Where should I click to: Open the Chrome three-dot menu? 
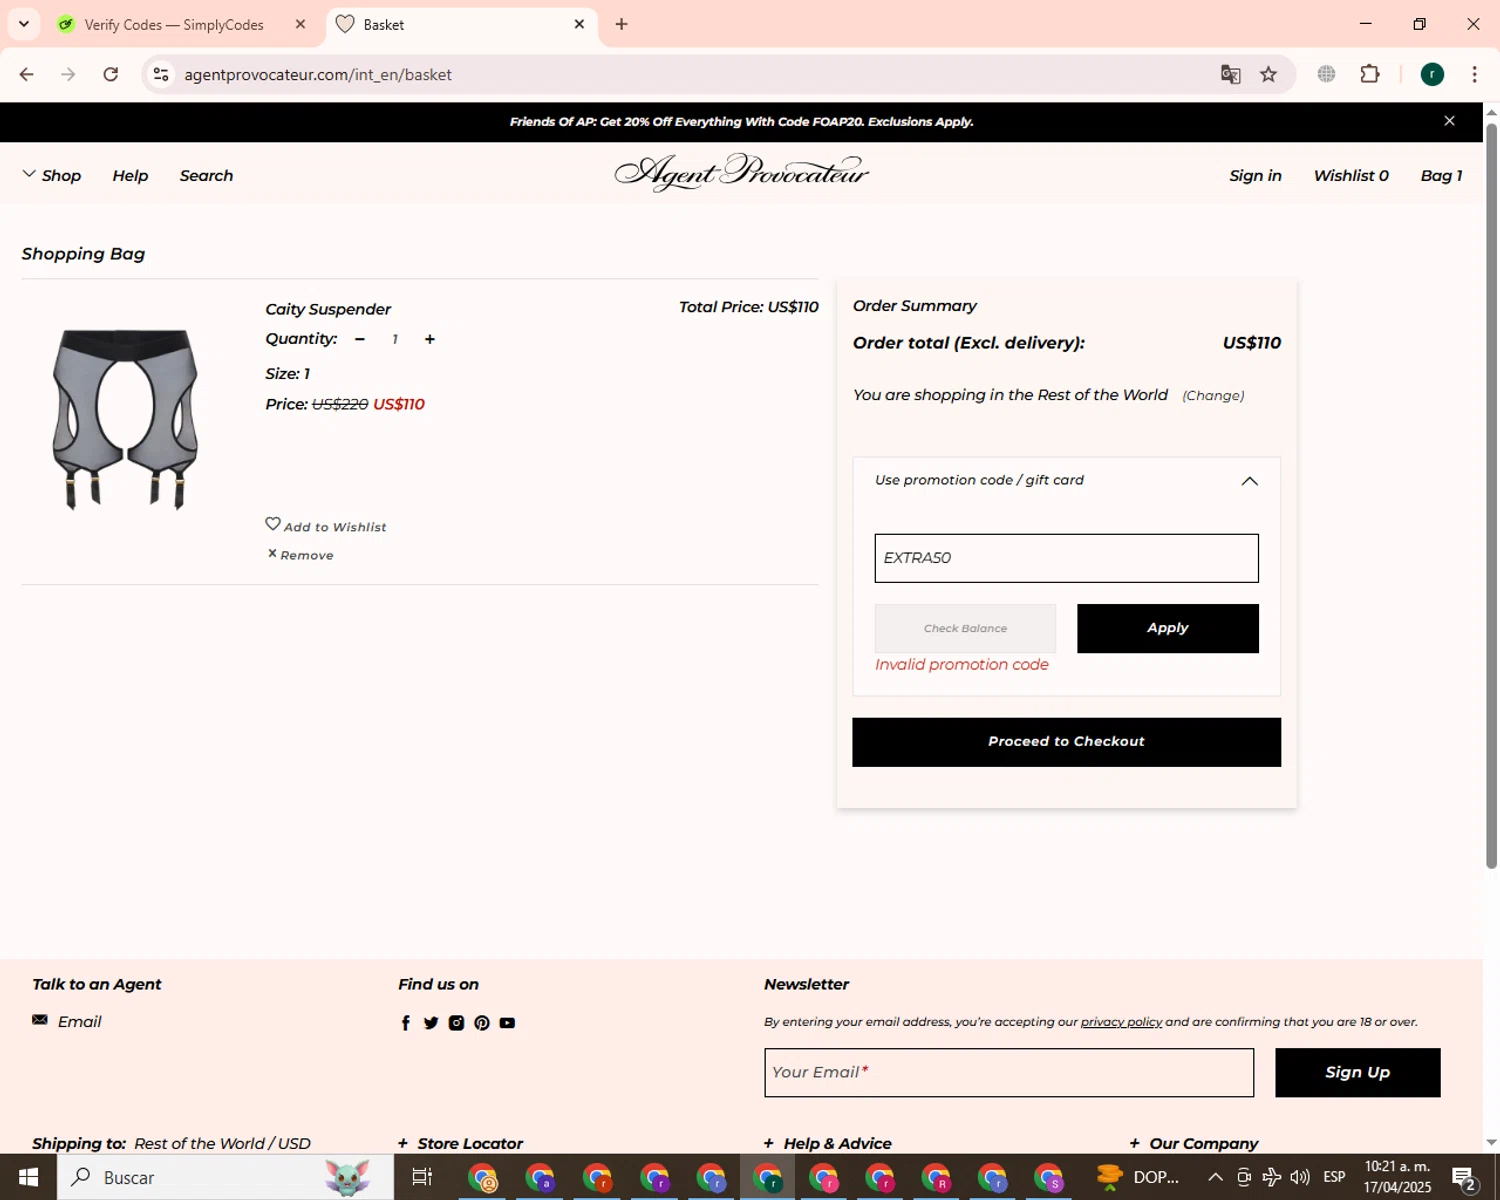pos(1474,74)
